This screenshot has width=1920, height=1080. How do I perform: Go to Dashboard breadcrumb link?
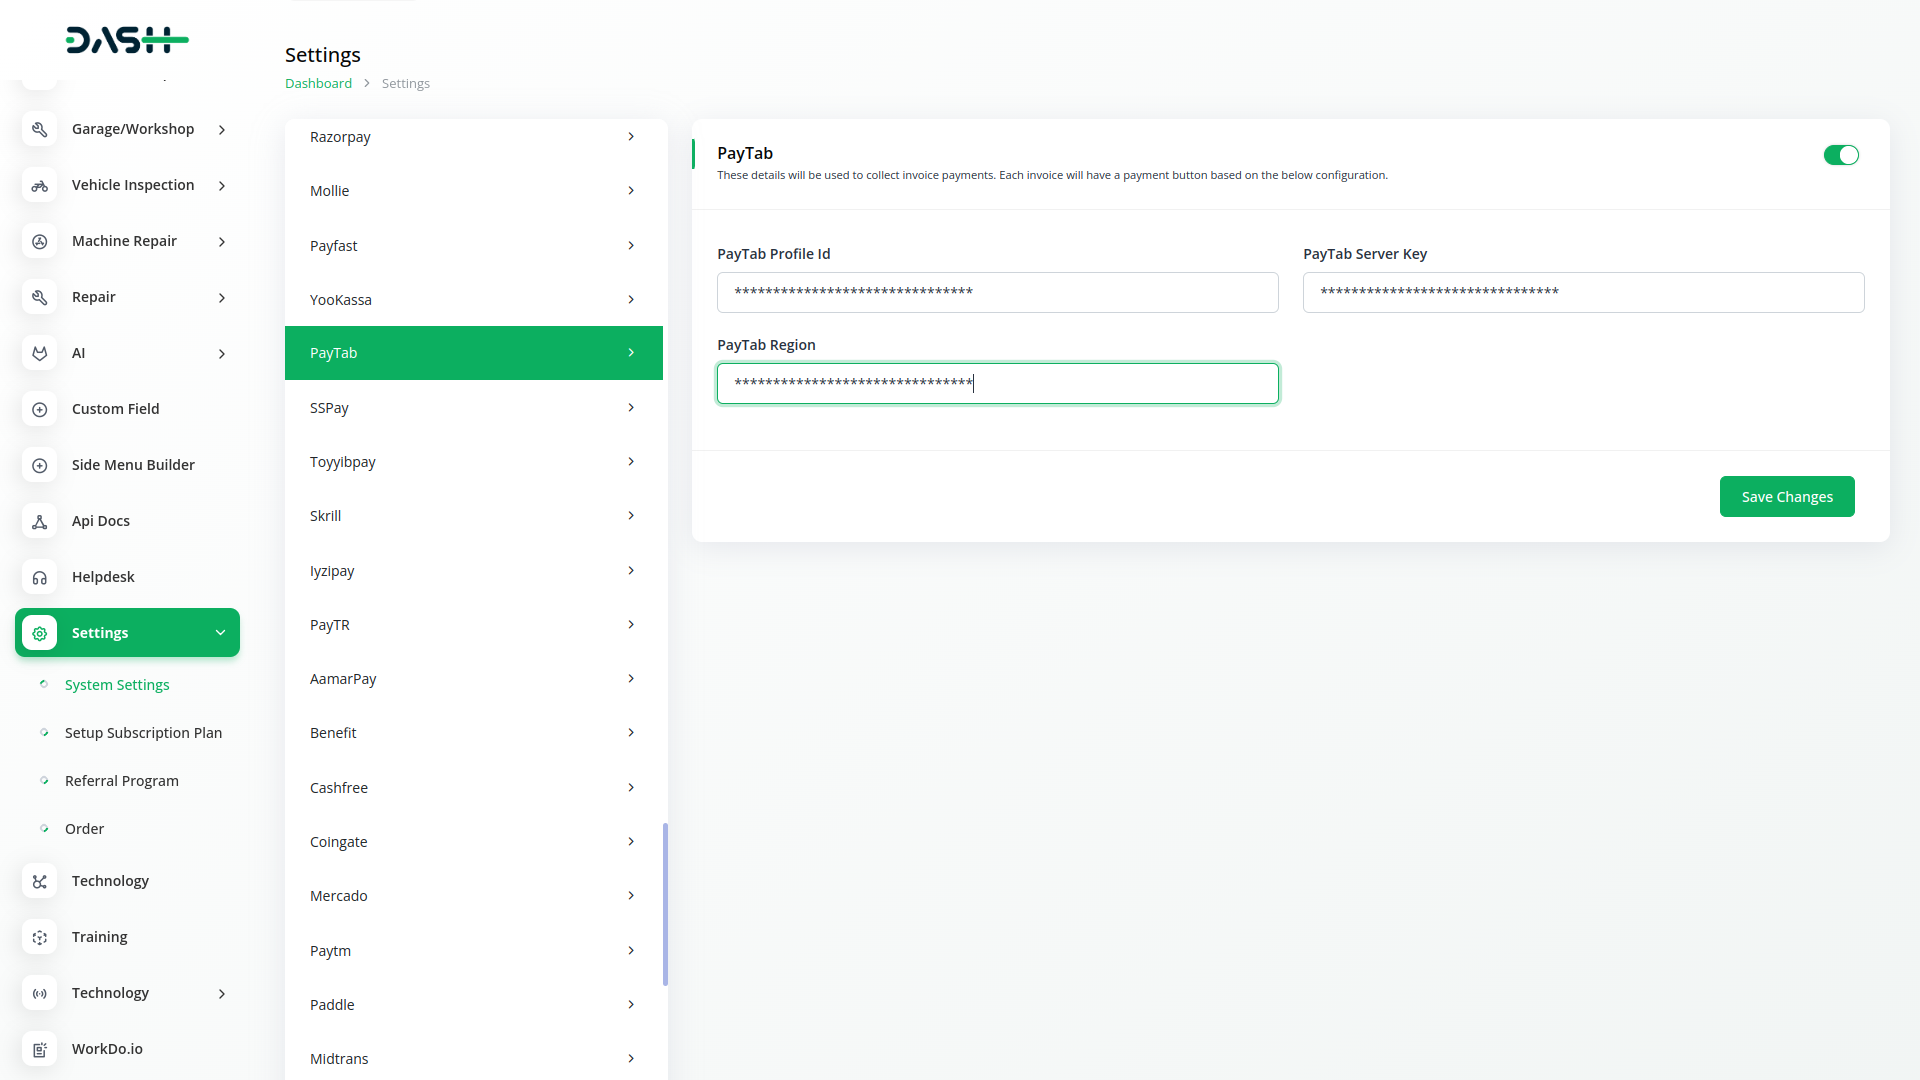318,83
